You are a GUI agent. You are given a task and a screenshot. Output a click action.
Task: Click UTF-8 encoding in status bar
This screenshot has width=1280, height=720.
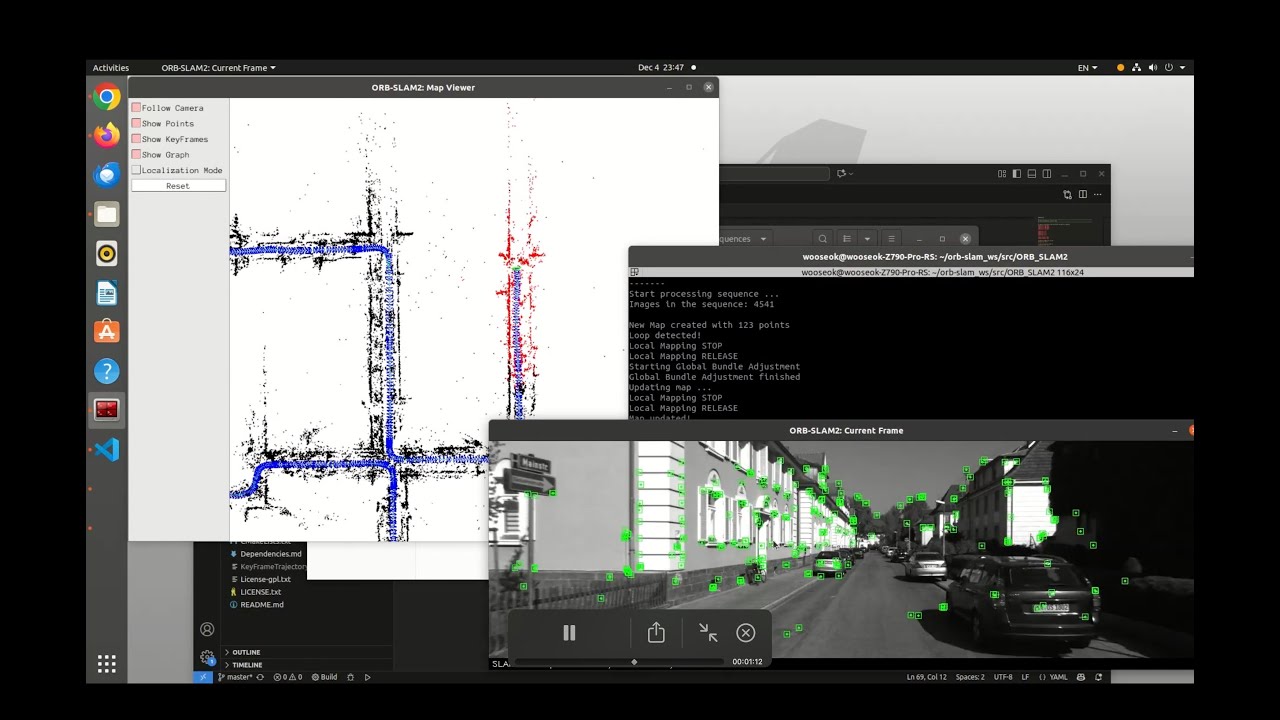pos(1004,677)
